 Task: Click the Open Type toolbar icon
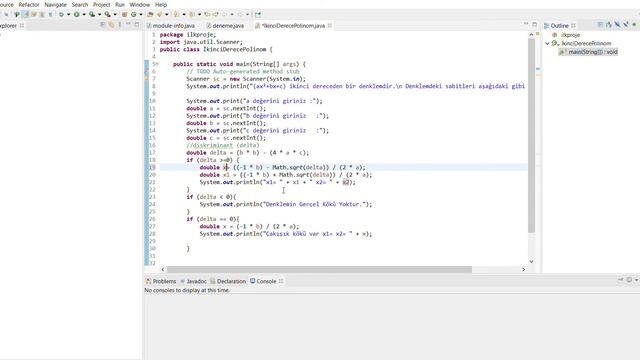pyautogui.click(x=150, y=14)
